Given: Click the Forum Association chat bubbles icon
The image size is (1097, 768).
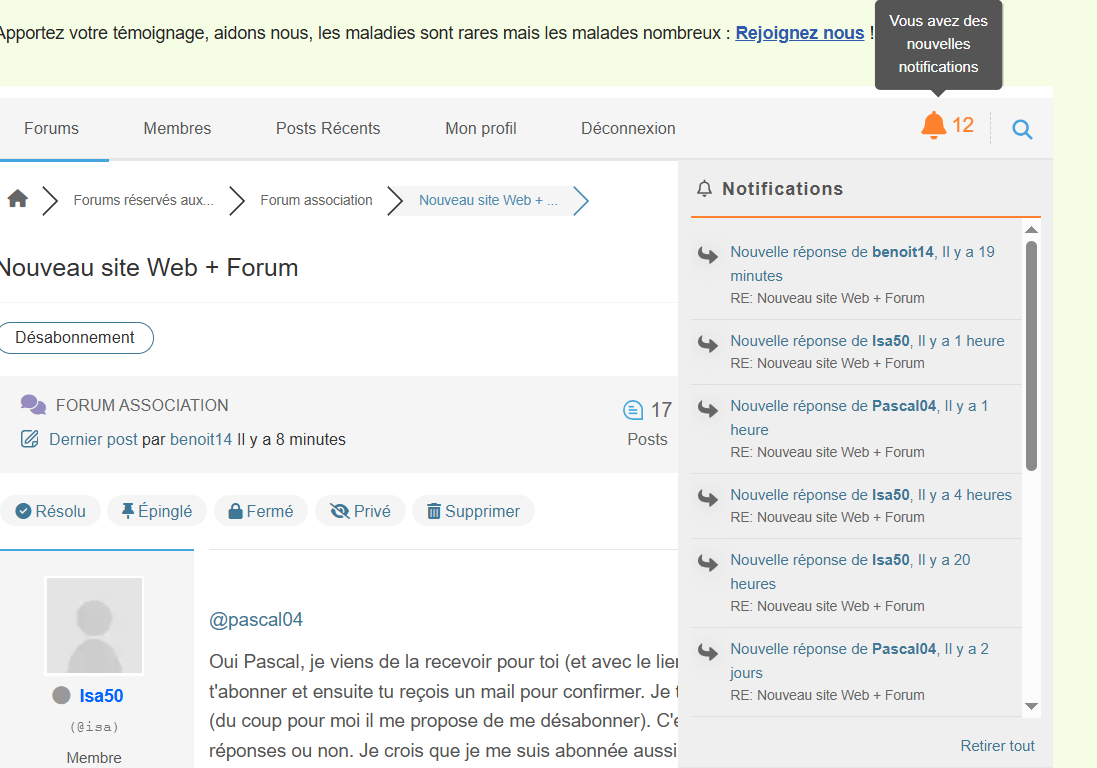Looking at the screenshot, I should pos(33,405).
